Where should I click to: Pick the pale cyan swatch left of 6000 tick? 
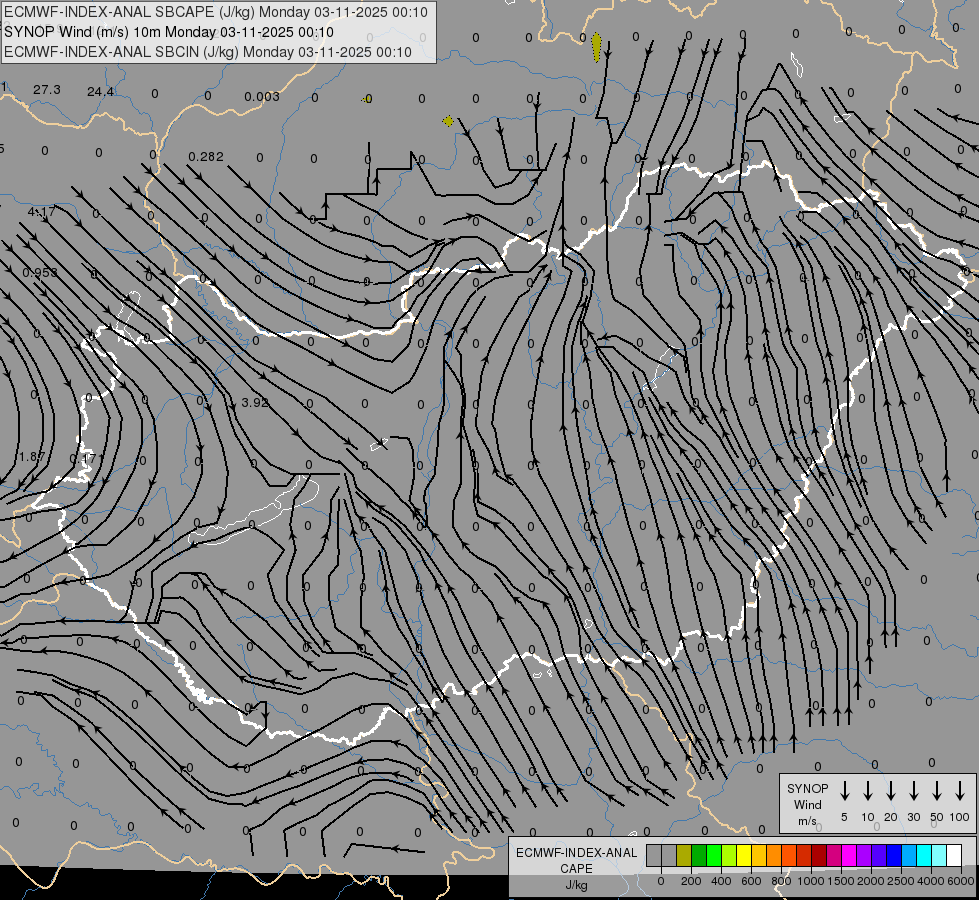click(x=940, y=856)
